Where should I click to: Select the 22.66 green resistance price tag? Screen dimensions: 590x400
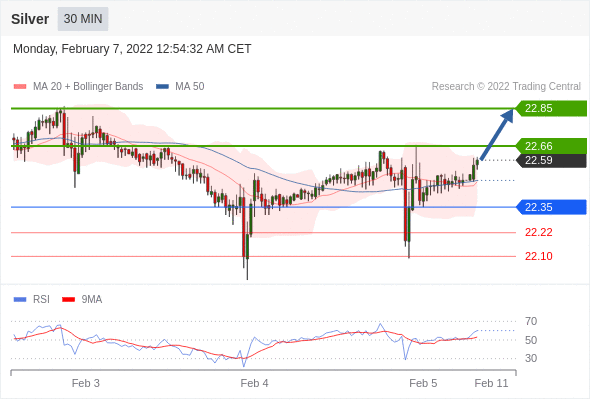(551, 146)
